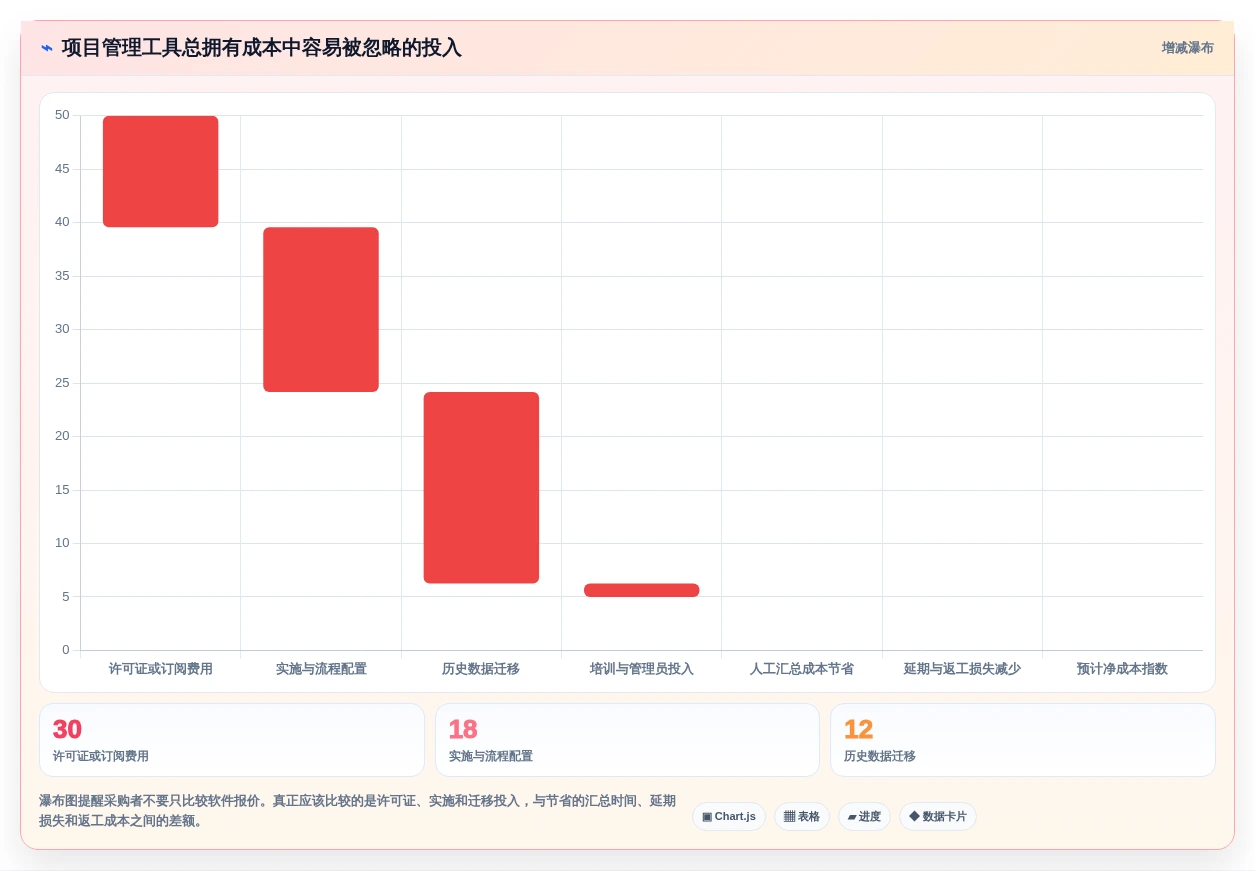Click the description paragraph starting 瀑布图提醒采购者

(358, 811)
